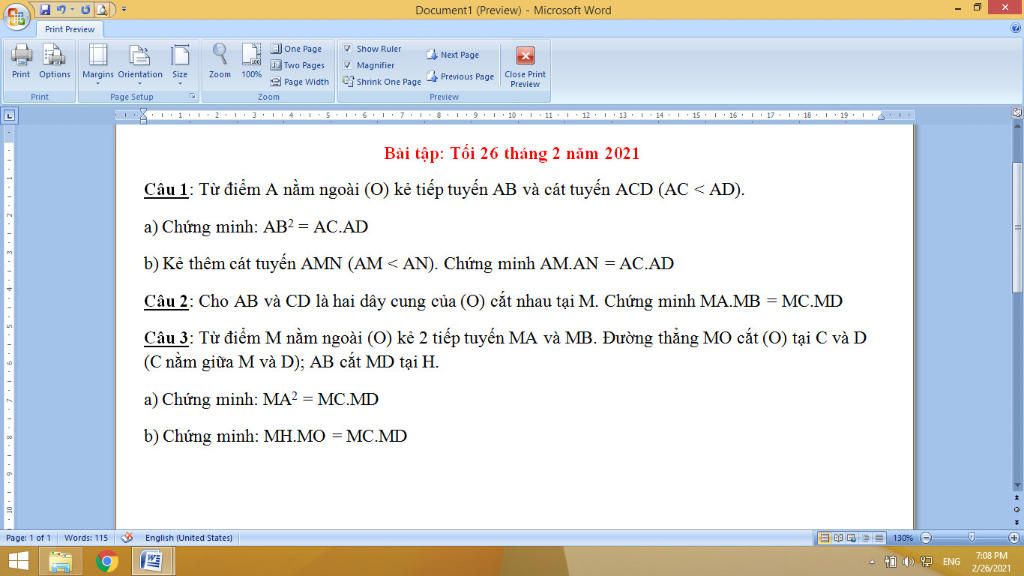The image size is (1024, 576).
Task: Click the line "b) Chứng minh: MH.MO = MC.MD"
Action: (x=275, y=436)
